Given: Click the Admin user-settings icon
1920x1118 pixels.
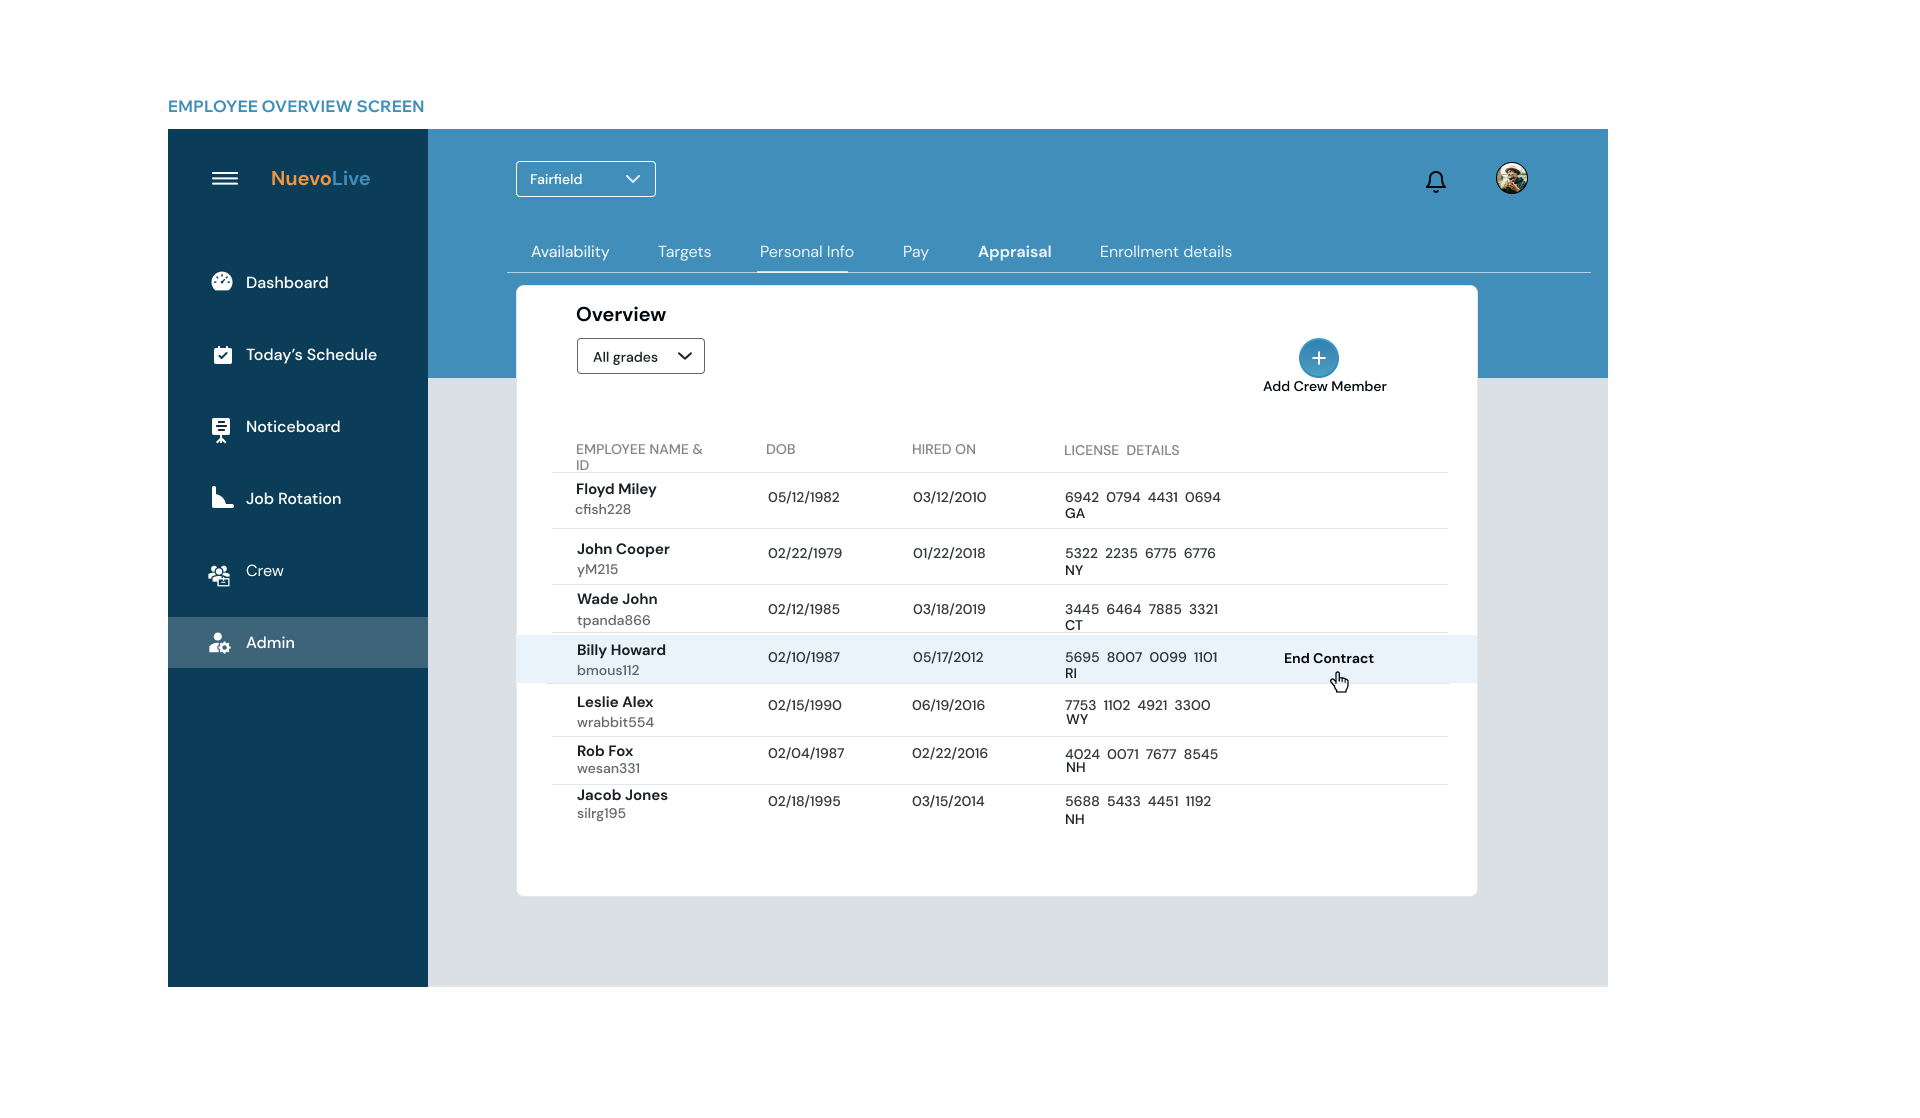Looking at the screenshot, I should [x=219, y=644].
